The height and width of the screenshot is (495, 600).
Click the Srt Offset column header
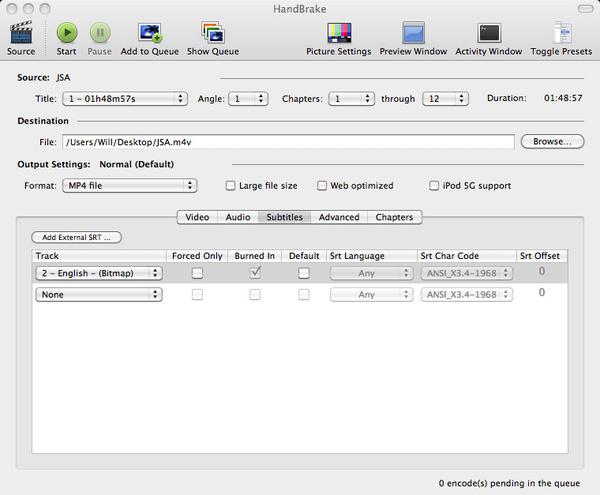(x=542, y=256)
